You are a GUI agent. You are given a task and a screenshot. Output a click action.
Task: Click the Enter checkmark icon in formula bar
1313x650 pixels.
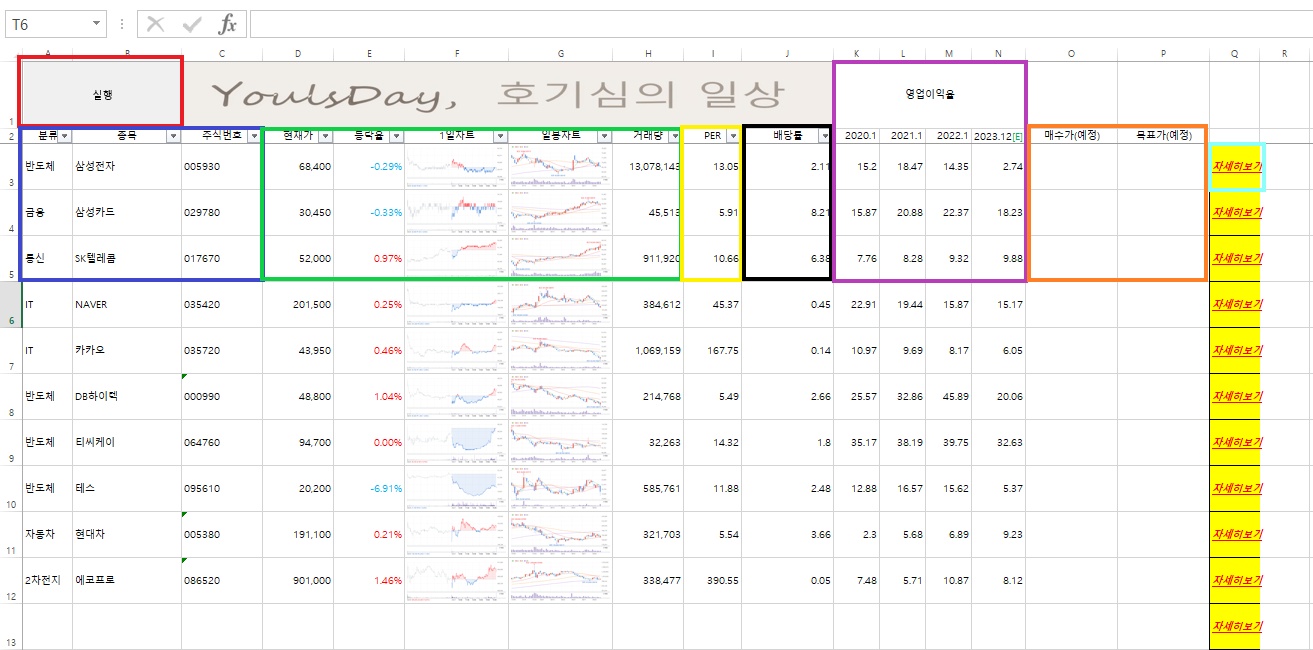click(x=192, y=24)
